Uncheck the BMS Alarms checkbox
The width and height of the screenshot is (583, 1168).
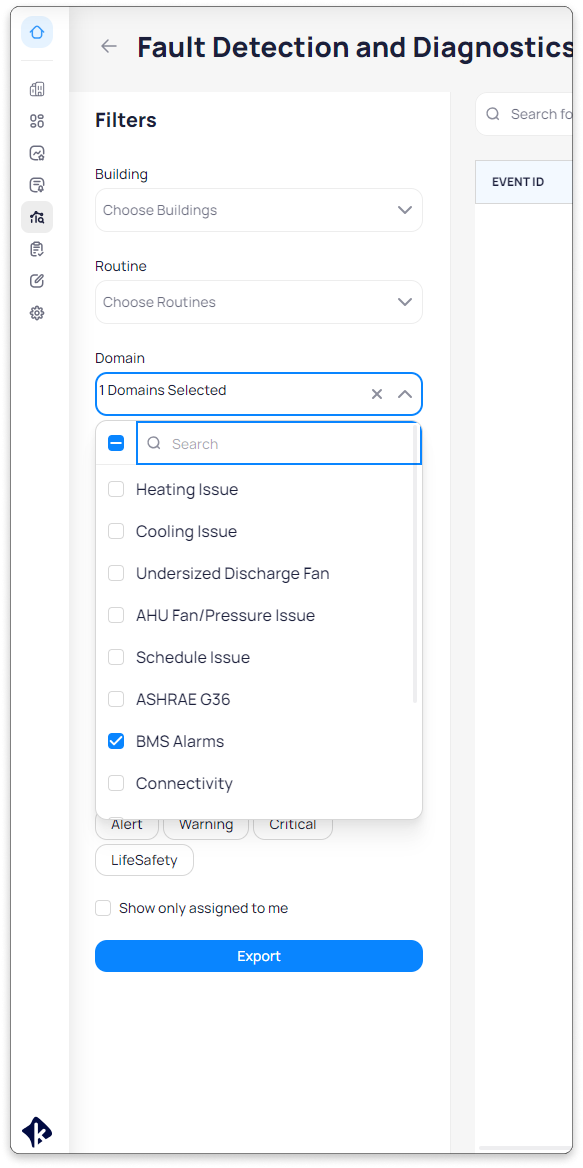point(116,741)
